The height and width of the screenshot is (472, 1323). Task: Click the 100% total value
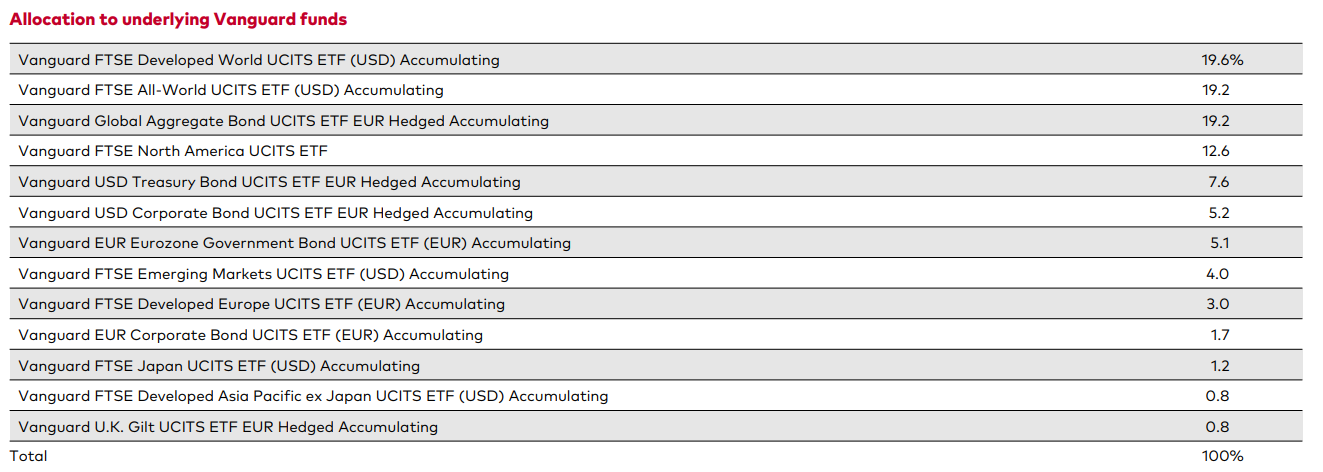1223,456
